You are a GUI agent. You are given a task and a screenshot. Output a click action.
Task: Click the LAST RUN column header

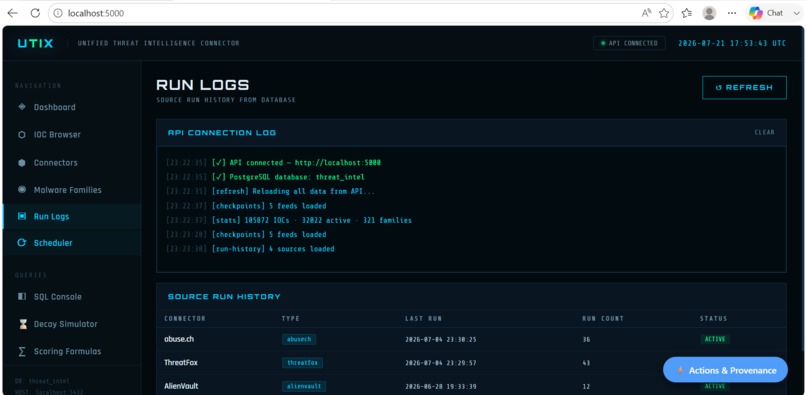(x=423, y=318)
